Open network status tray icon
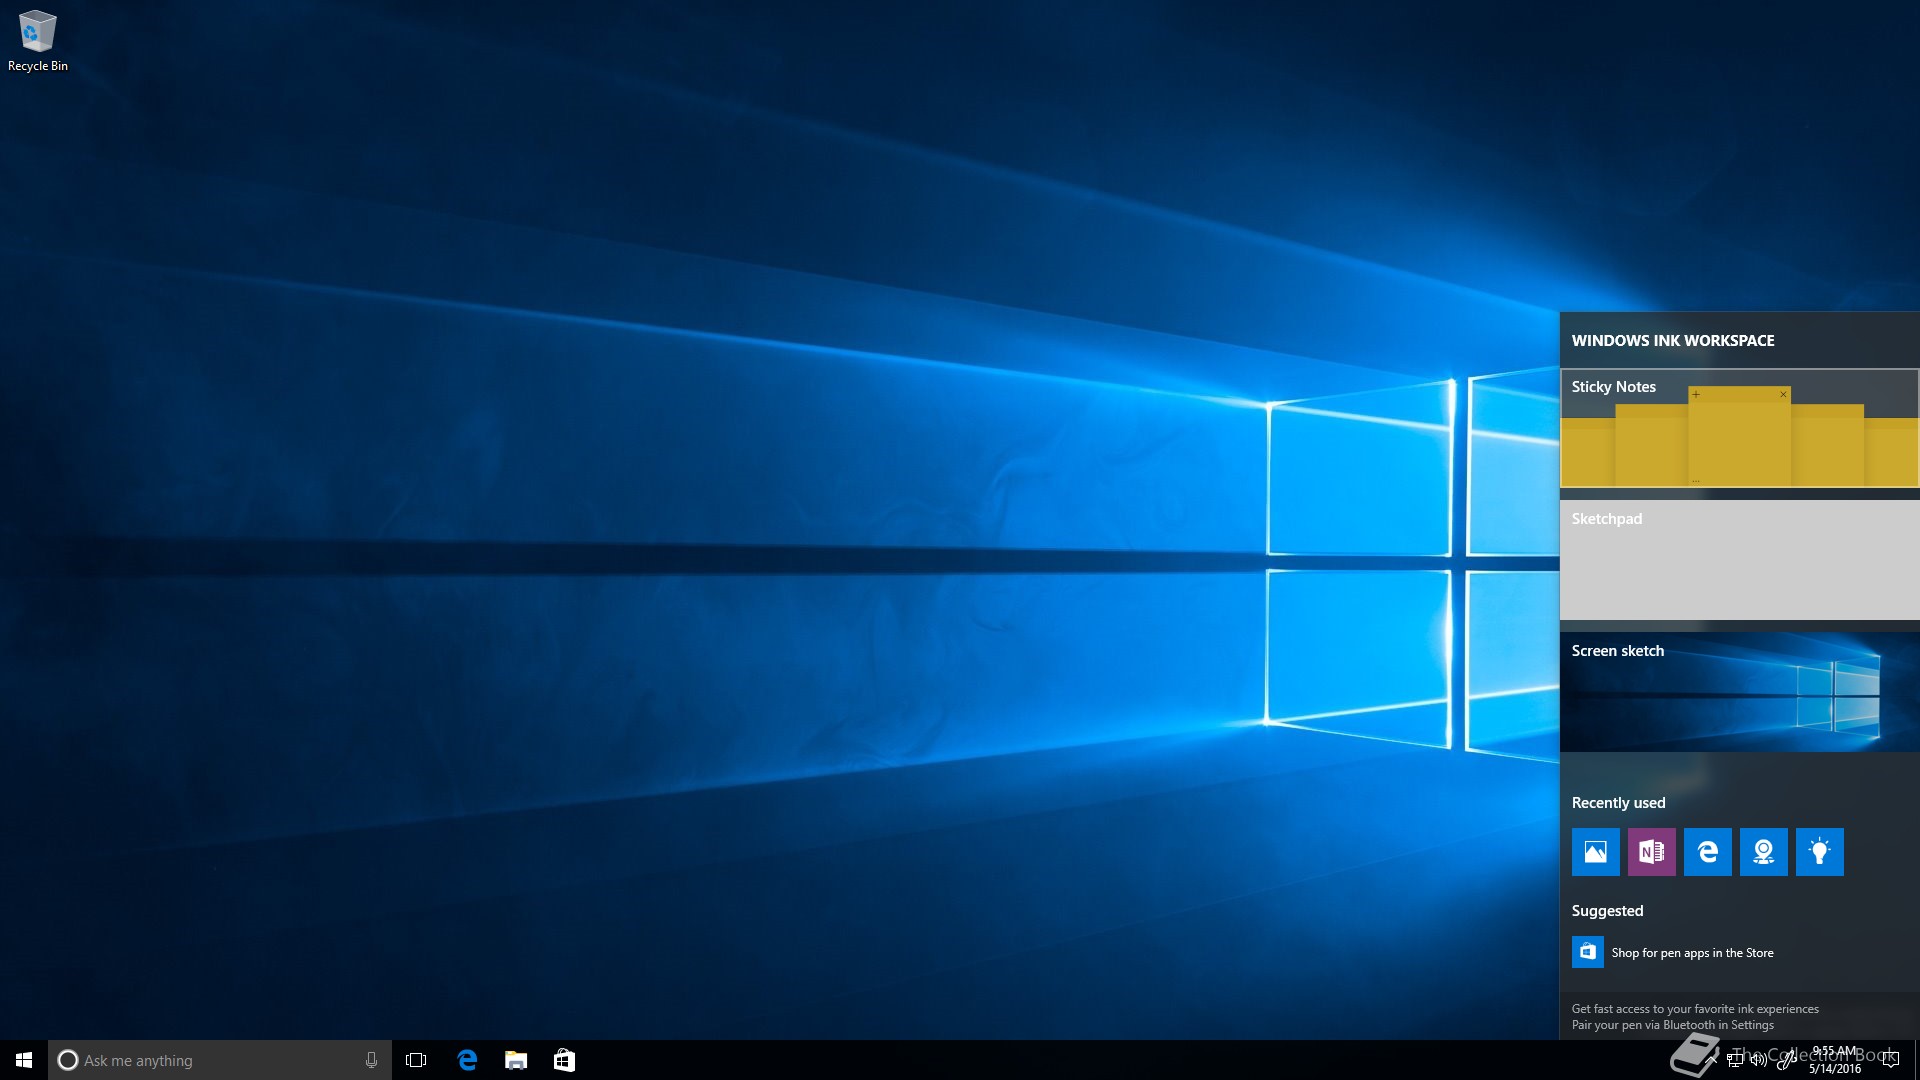 [x=1735, y=1060]
